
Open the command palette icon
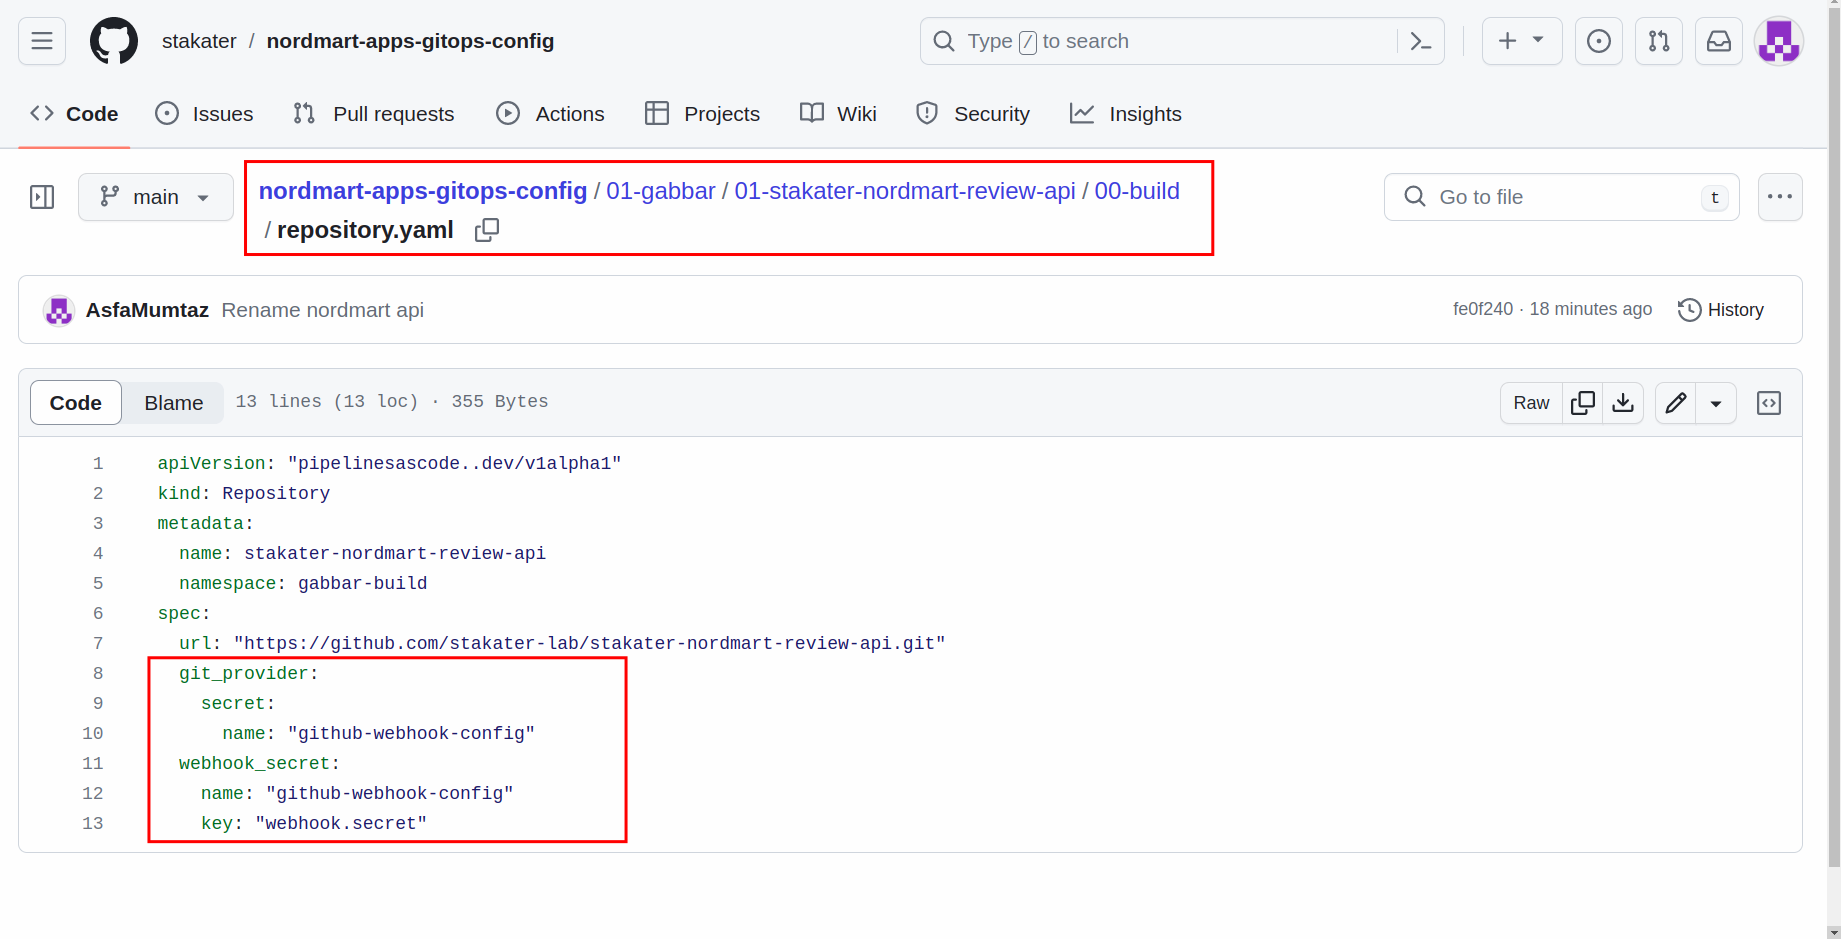(x=1420, y=41)
